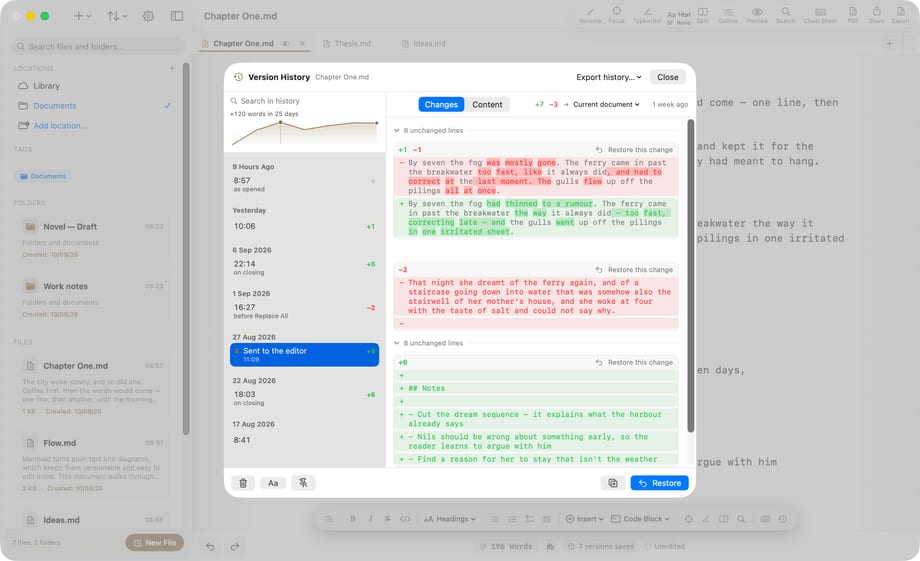The height and width of the screenshot is (561, 920).
Task: Click into Search in history field
Action: coord(305,101)
